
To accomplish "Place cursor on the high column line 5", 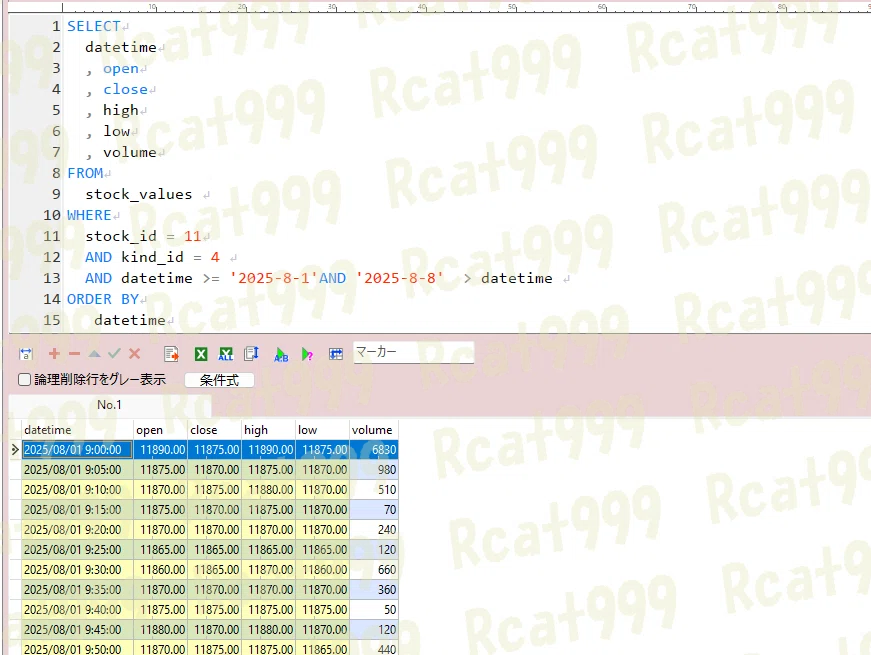I will coord(121,110).
